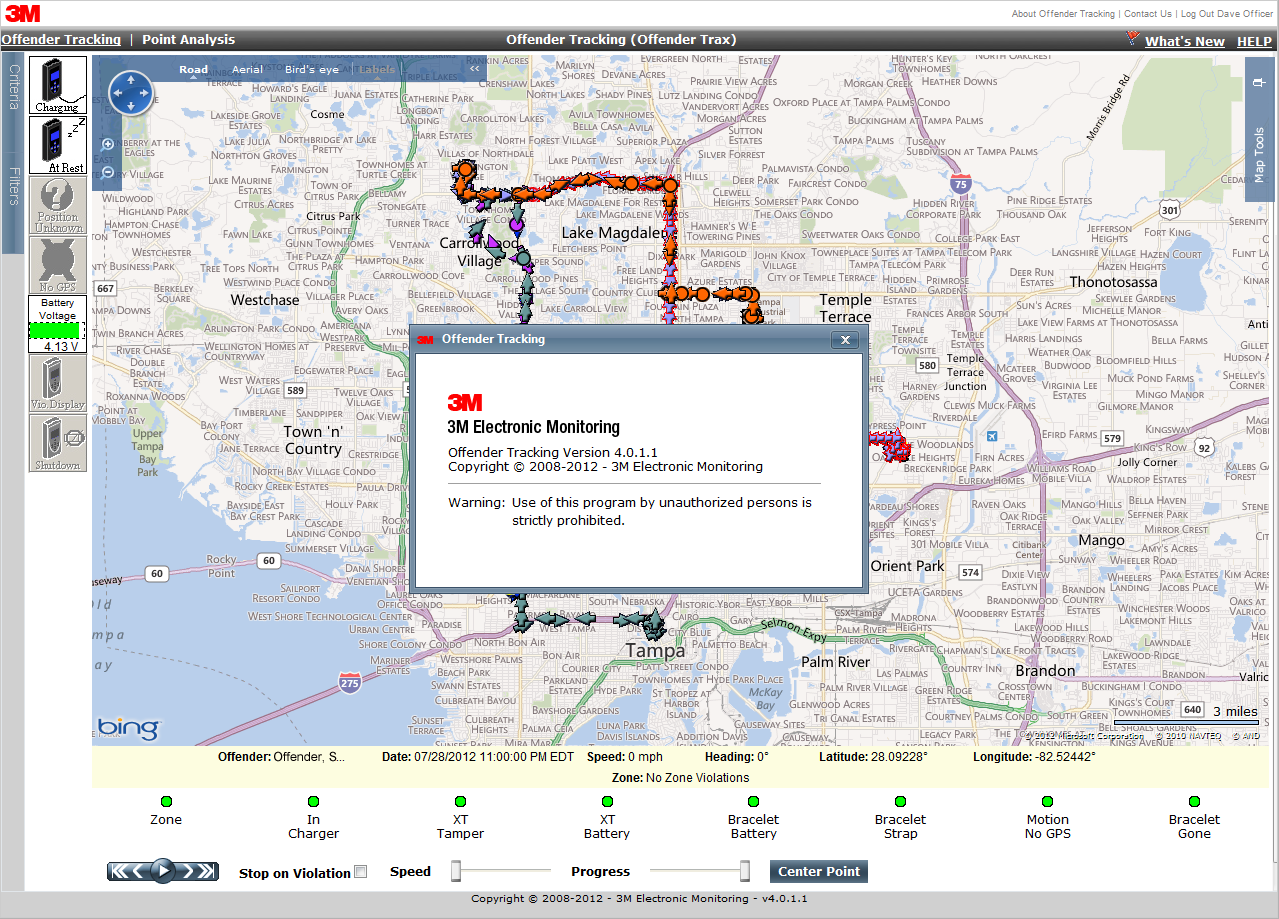Image resolution: width=1279 pixels, height=919 pixels.
Task: Click the Bracelet Strap green status indicator
Action: [x=900, y=801]
